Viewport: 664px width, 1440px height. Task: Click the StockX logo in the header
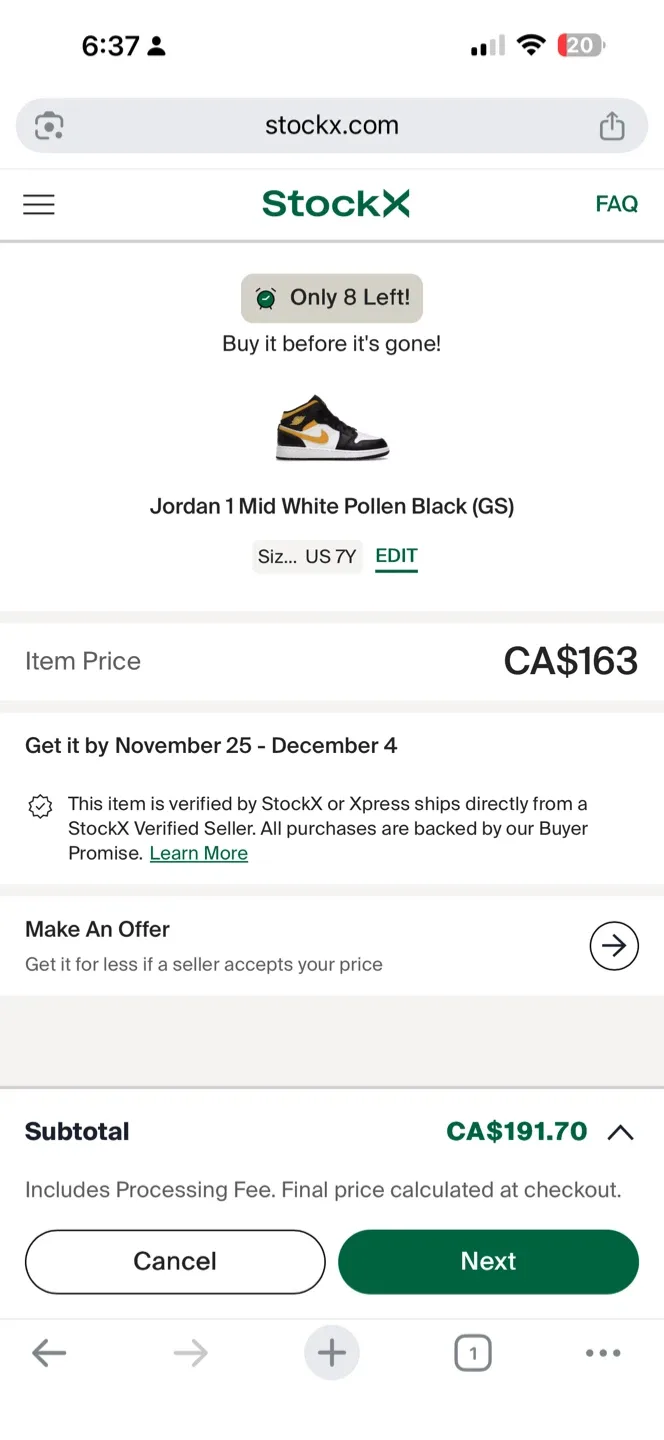(x=335, y=203)
